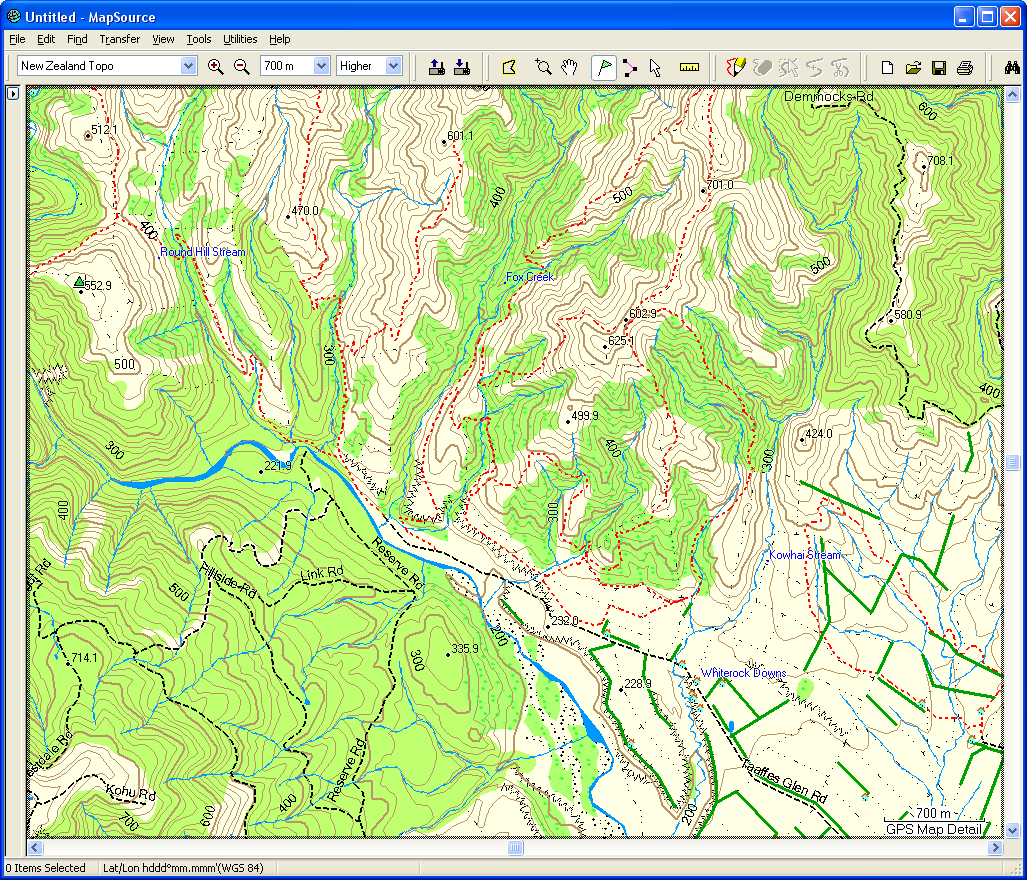This screenshot has width=1027, height=880.
Task: Open the Utilities menu
Action: 240,39
